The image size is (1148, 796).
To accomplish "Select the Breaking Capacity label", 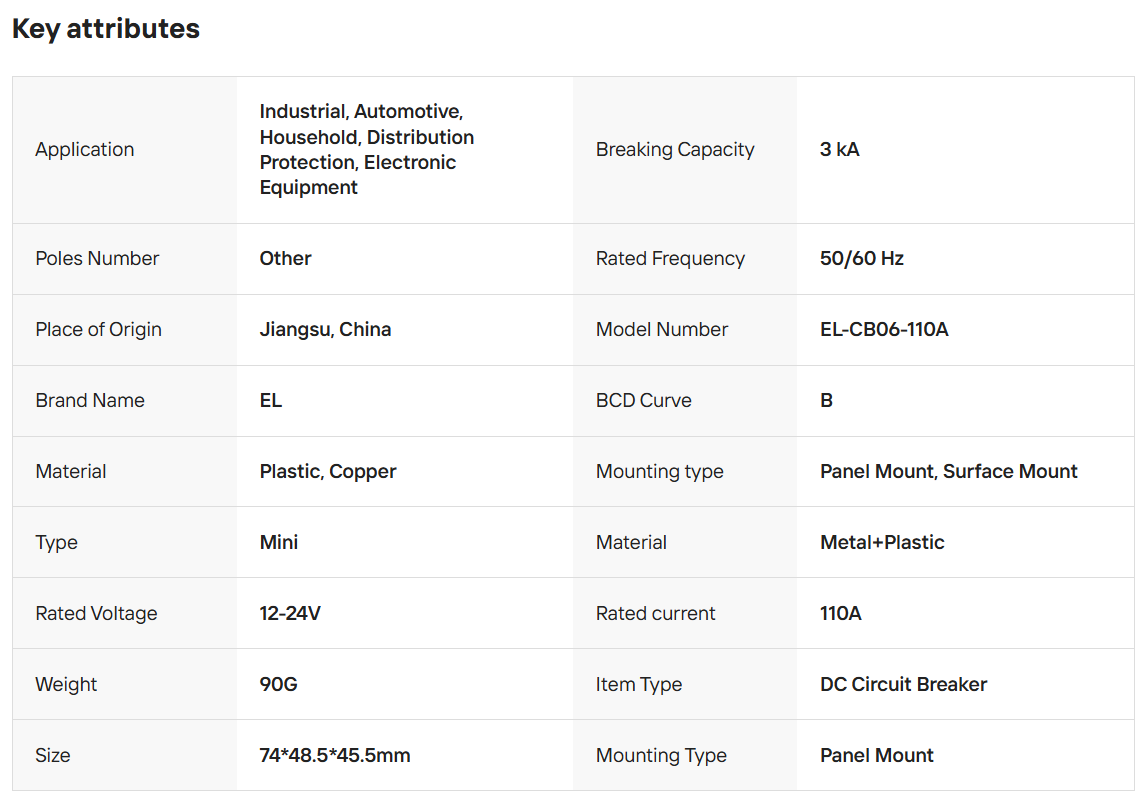I will point(675,150).
